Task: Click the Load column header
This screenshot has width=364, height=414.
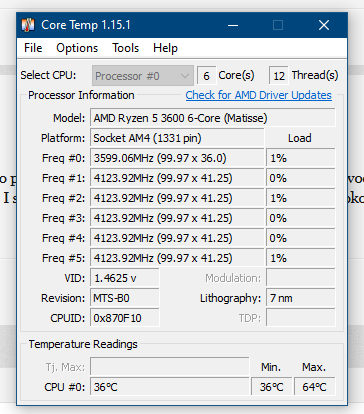Action: pos(300,138)
